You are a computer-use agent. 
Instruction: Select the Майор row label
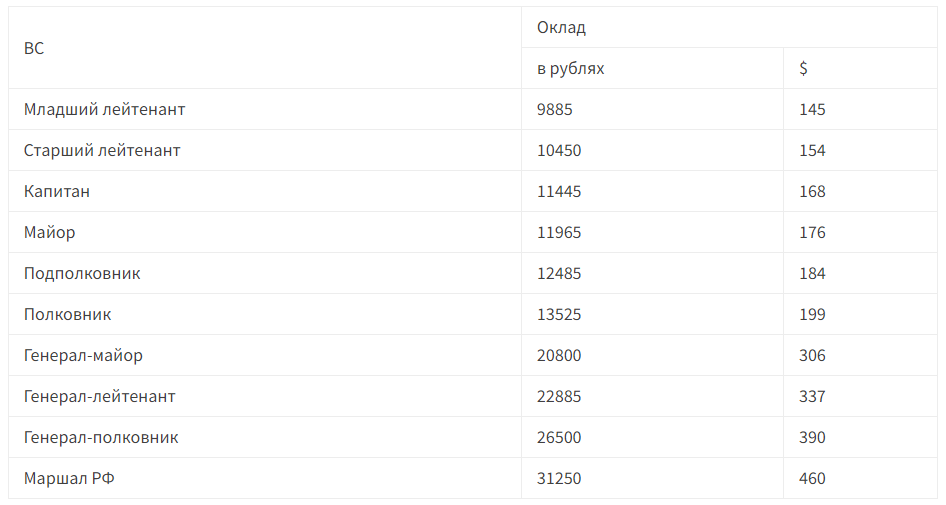50,233
